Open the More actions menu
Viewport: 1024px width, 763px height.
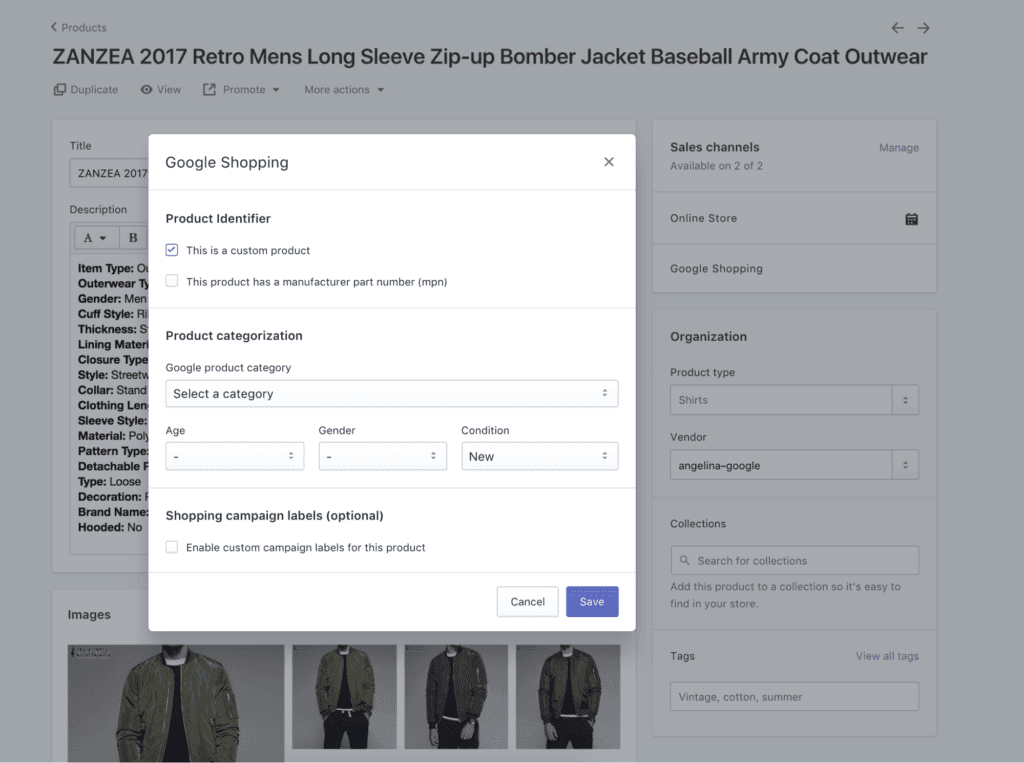344,89
